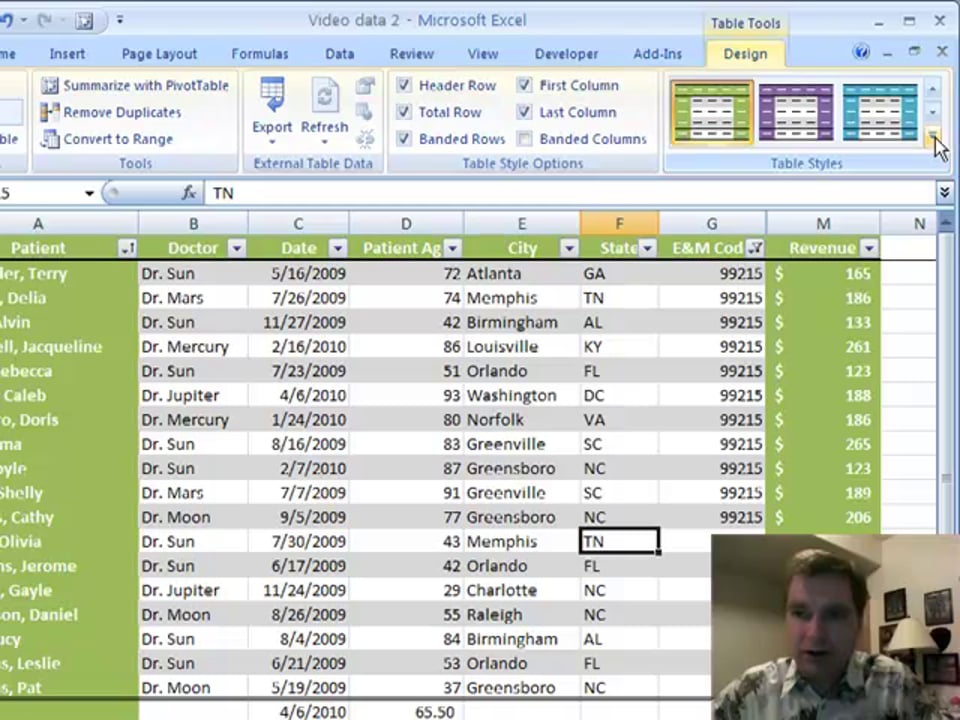Image resolution: width=960 pixels, height=720 pixels.
Task: Switch to the View tab
Action: tap(483, 54)
